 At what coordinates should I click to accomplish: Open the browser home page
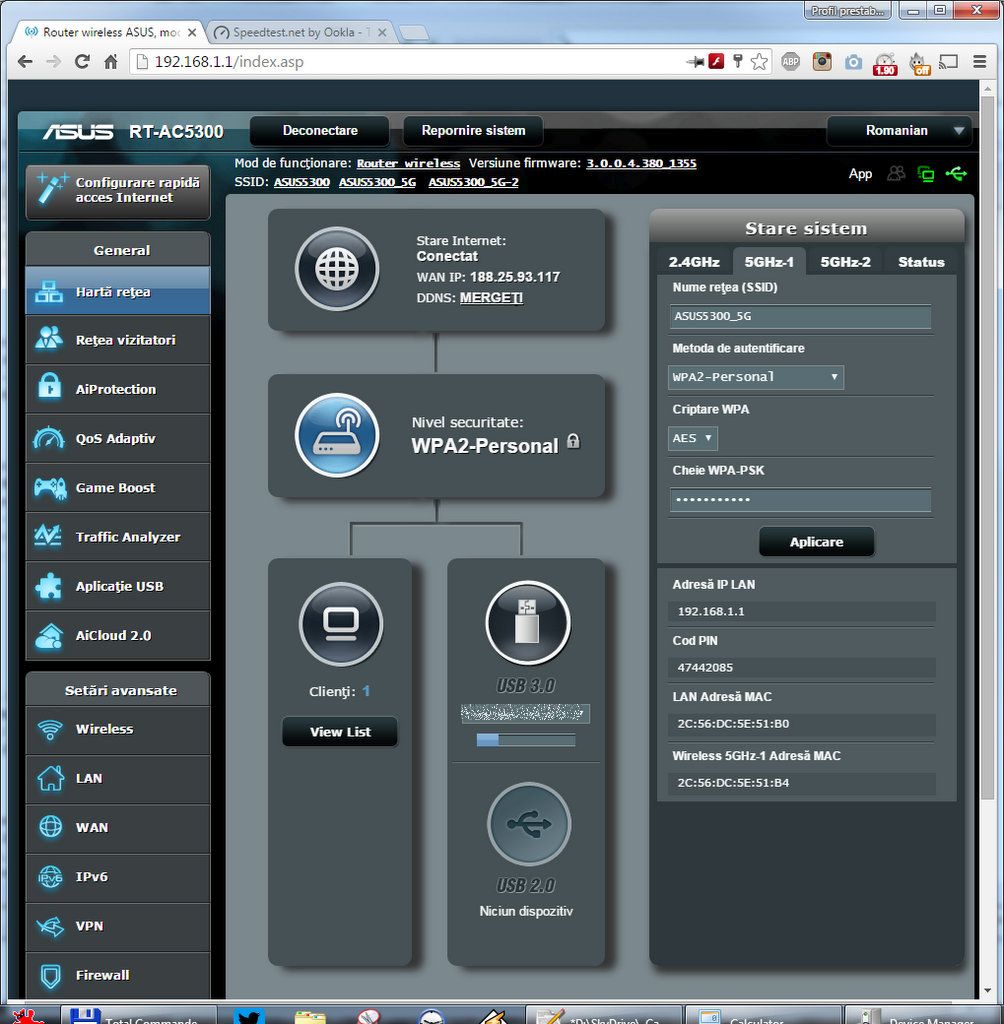click(x=111, y=61)
